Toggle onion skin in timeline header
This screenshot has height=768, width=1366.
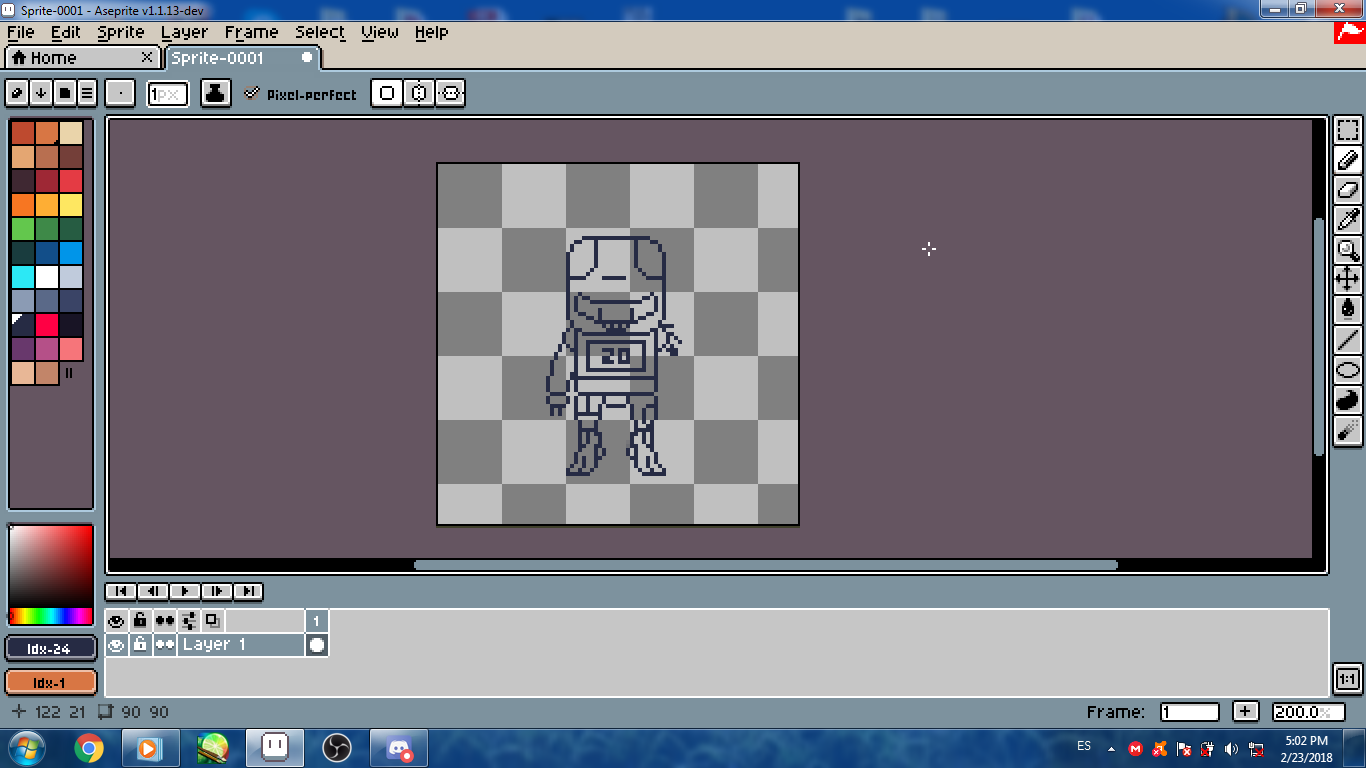213,621
